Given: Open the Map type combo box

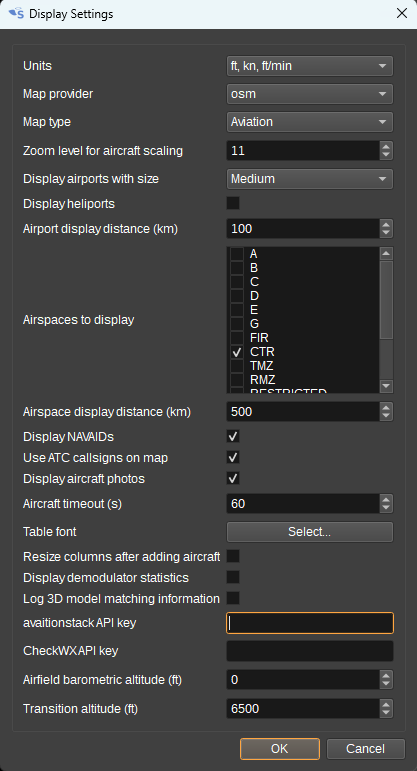Looking at the screenshot, I should [310, 122].
